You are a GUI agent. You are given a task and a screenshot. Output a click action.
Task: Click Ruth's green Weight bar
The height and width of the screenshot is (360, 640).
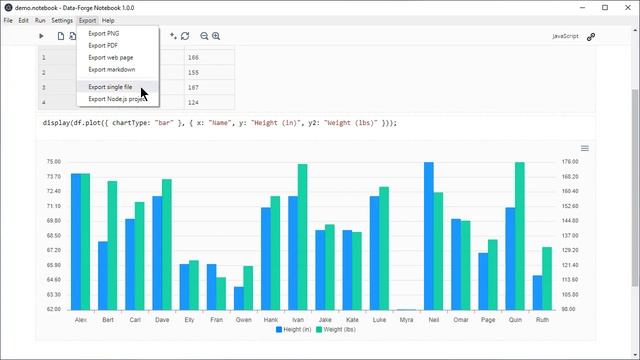tap(547, 278)
